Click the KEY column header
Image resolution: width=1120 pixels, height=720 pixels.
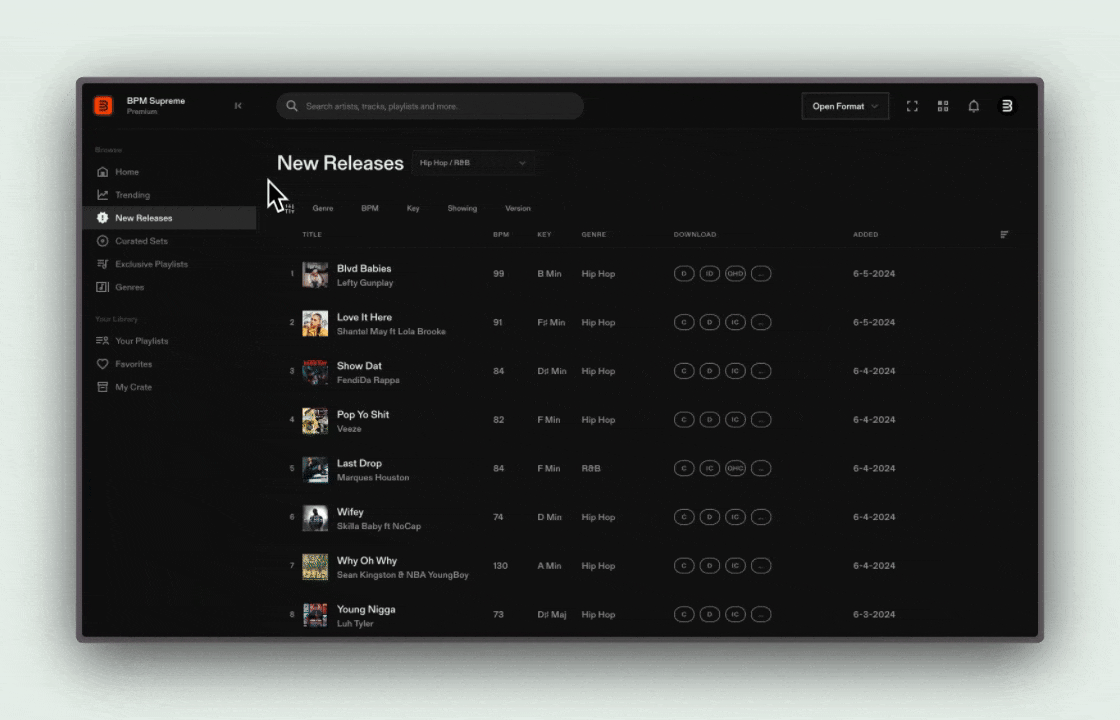544,234
